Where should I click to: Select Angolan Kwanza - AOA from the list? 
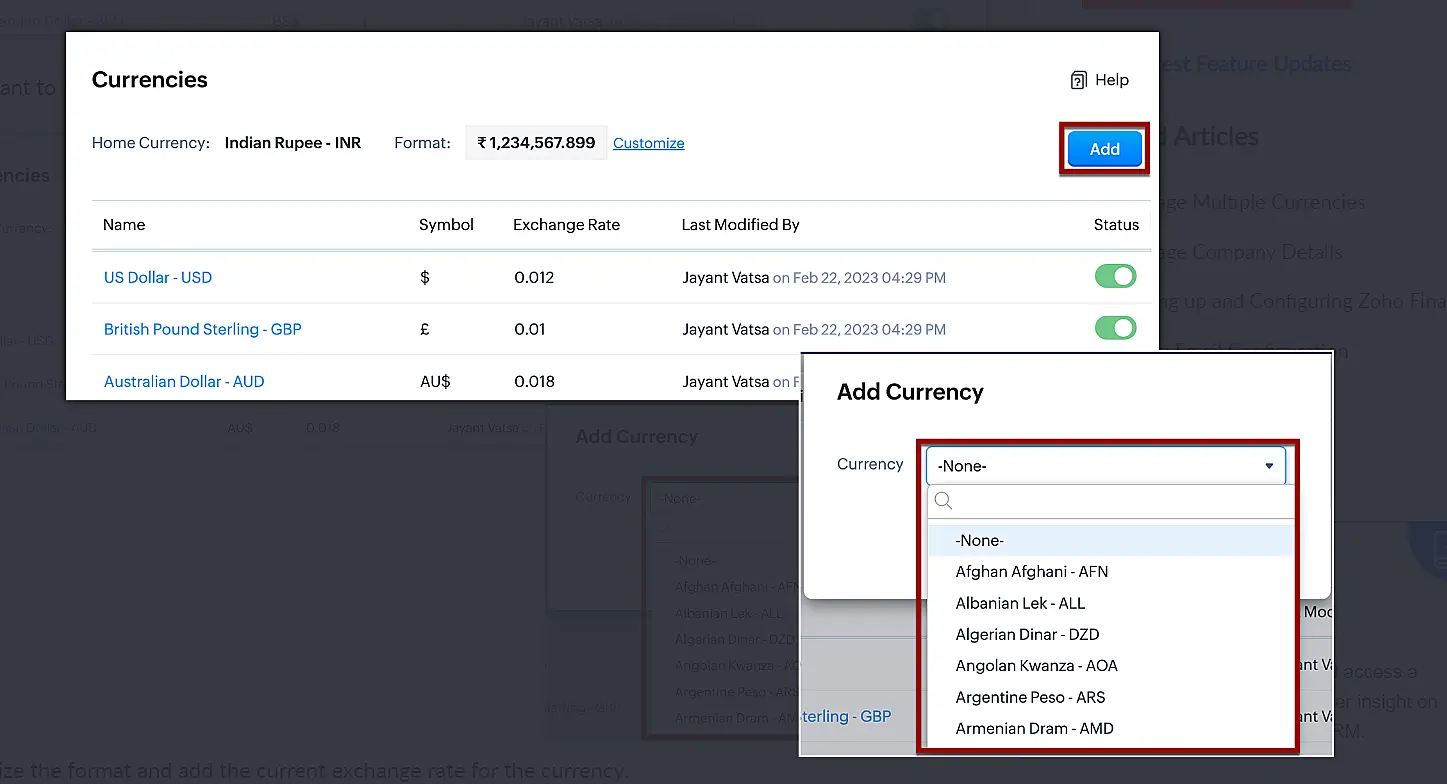click(1036, 665)
